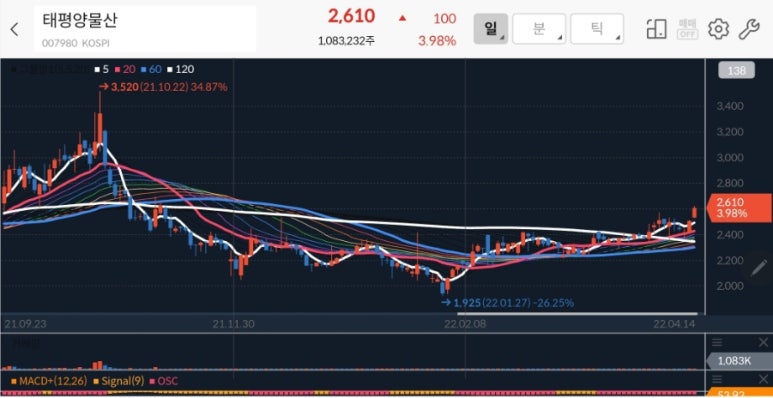Viewport: 773px width, 398px height.
Task: Click the 007980 KOSPI stock code
Action: click(75, 43)
